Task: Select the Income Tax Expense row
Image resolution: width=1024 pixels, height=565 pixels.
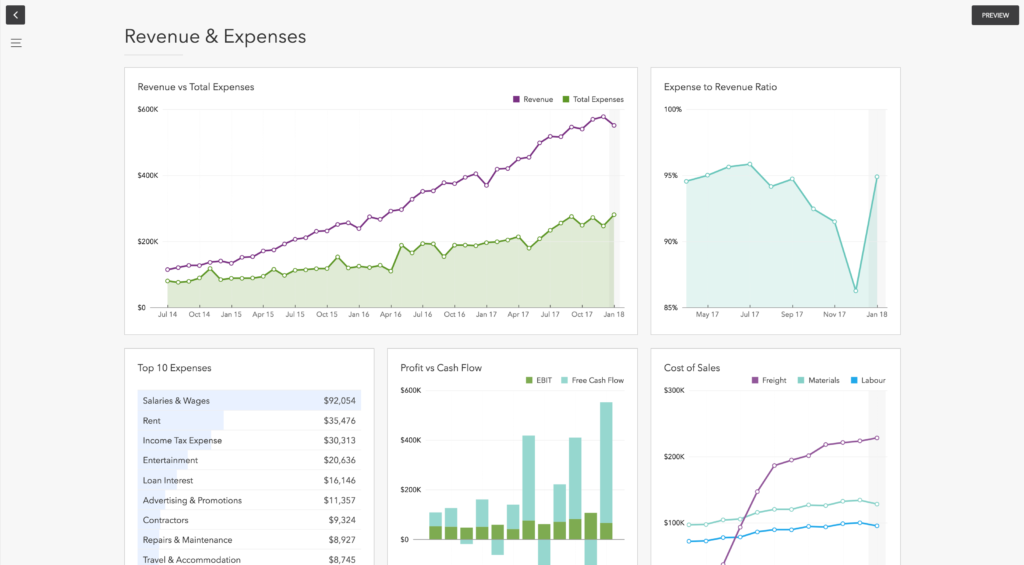Action: pyautogui.click(x=249, y=441)
